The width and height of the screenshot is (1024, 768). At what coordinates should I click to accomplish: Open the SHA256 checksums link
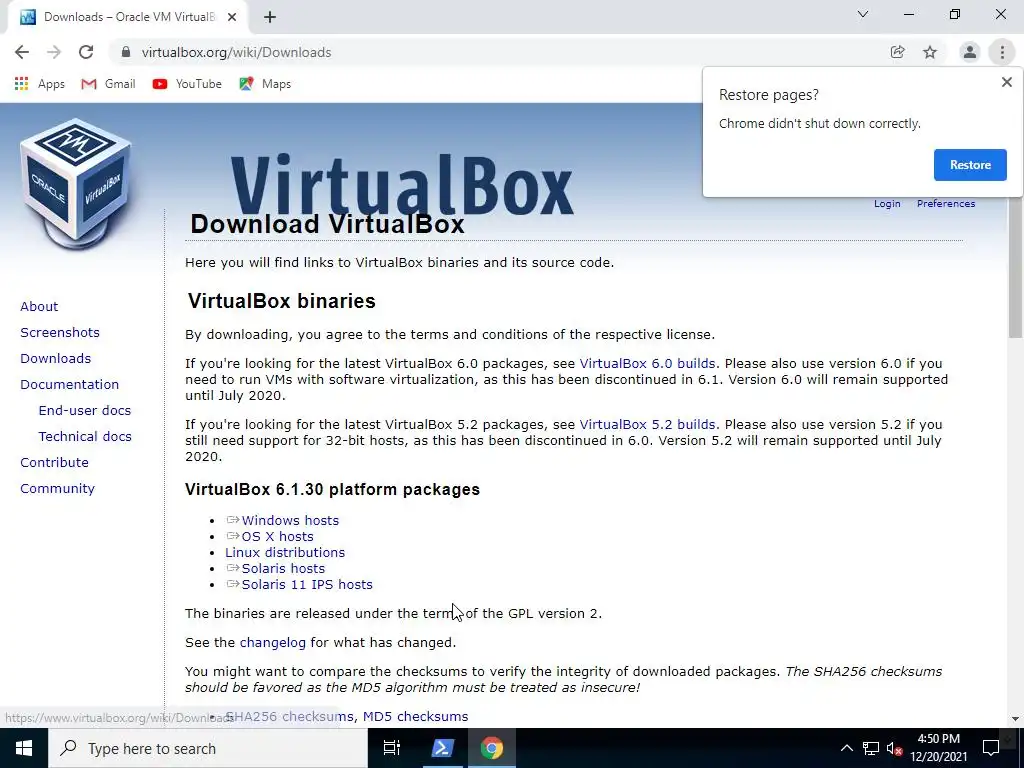click(289, 716)
